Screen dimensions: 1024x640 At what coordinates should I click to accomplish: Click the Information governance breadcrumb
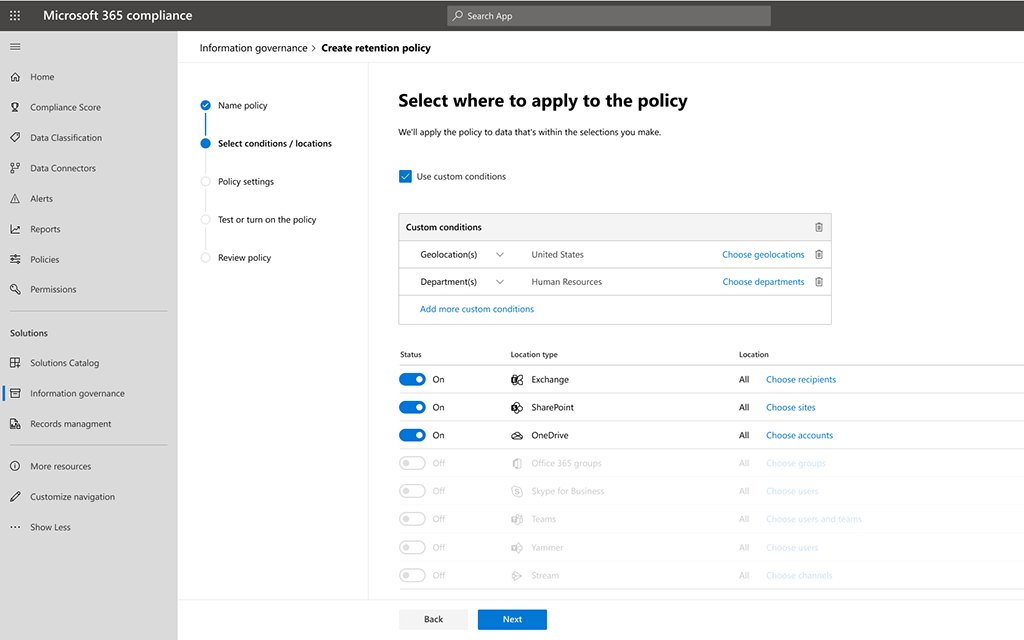point(253,48)
